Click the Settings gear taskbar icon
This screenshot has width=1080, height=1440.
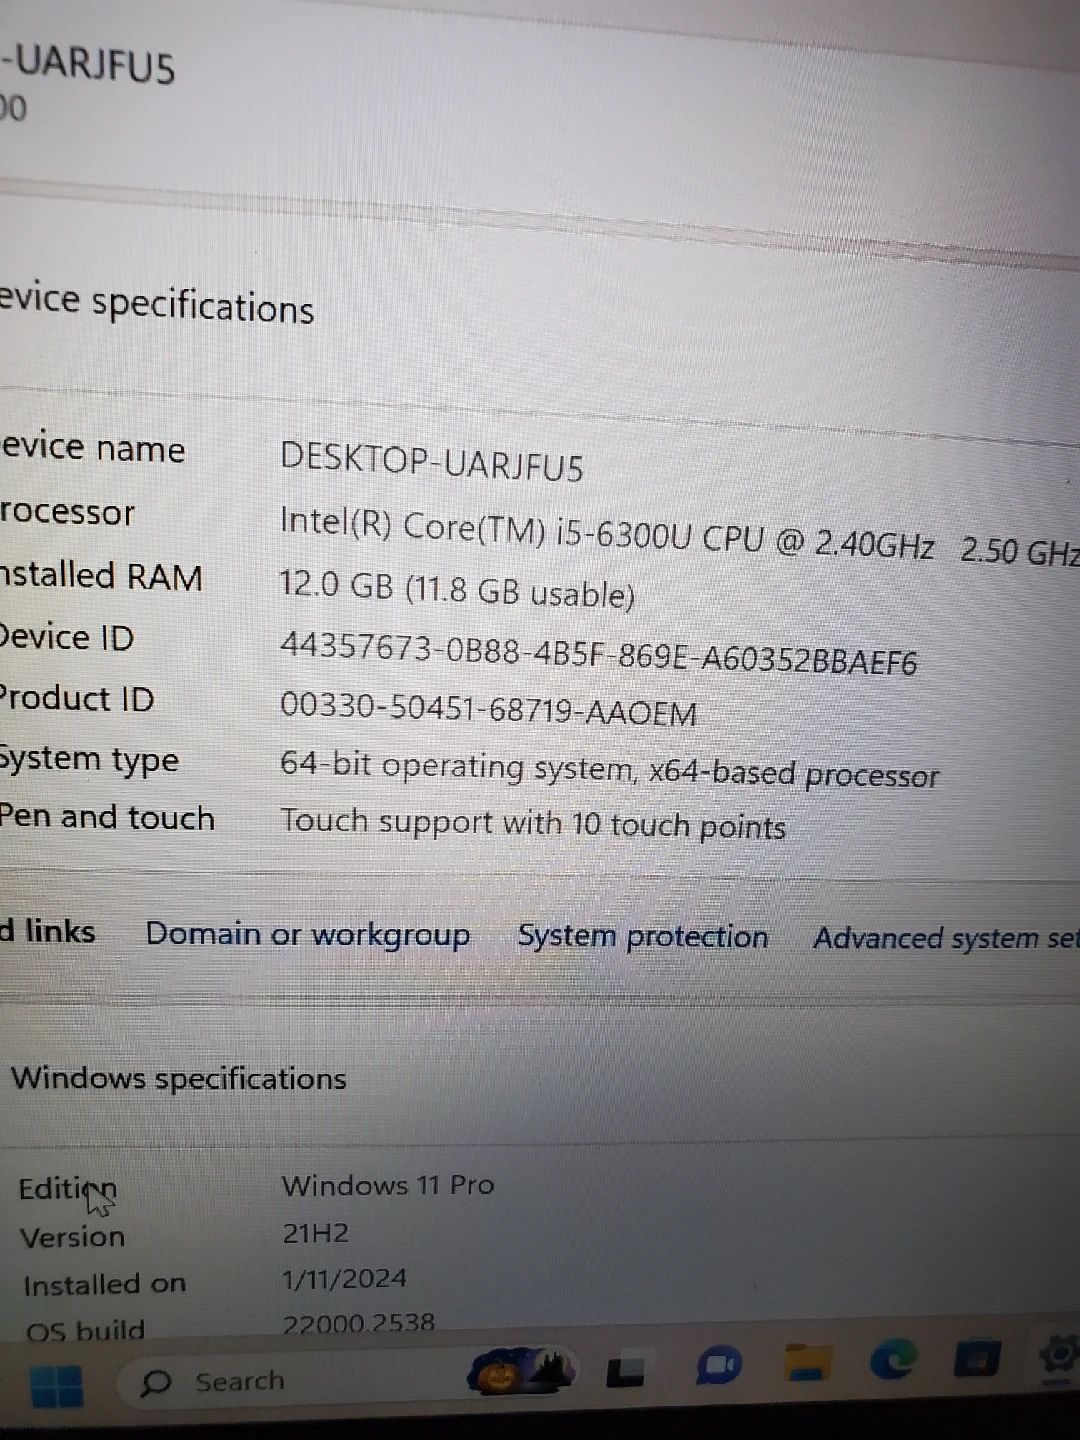point(1058,1358)
